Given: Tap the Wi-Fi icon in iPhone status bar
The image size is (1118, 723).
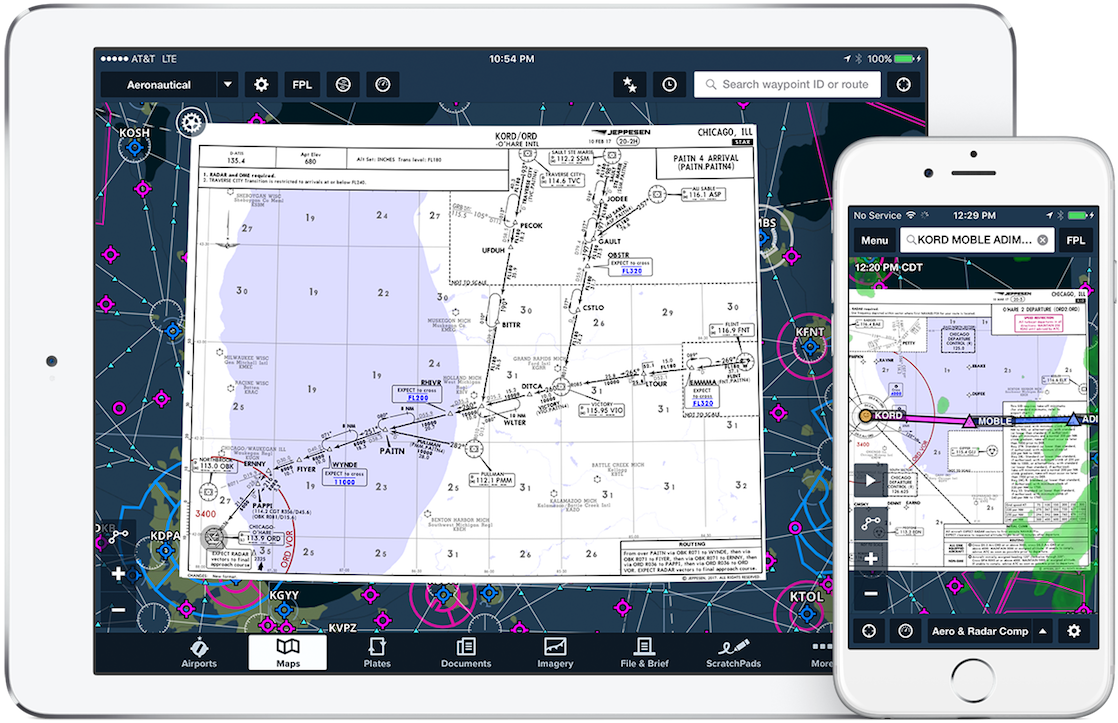Looking at the screenshot, I should [911, 215].
